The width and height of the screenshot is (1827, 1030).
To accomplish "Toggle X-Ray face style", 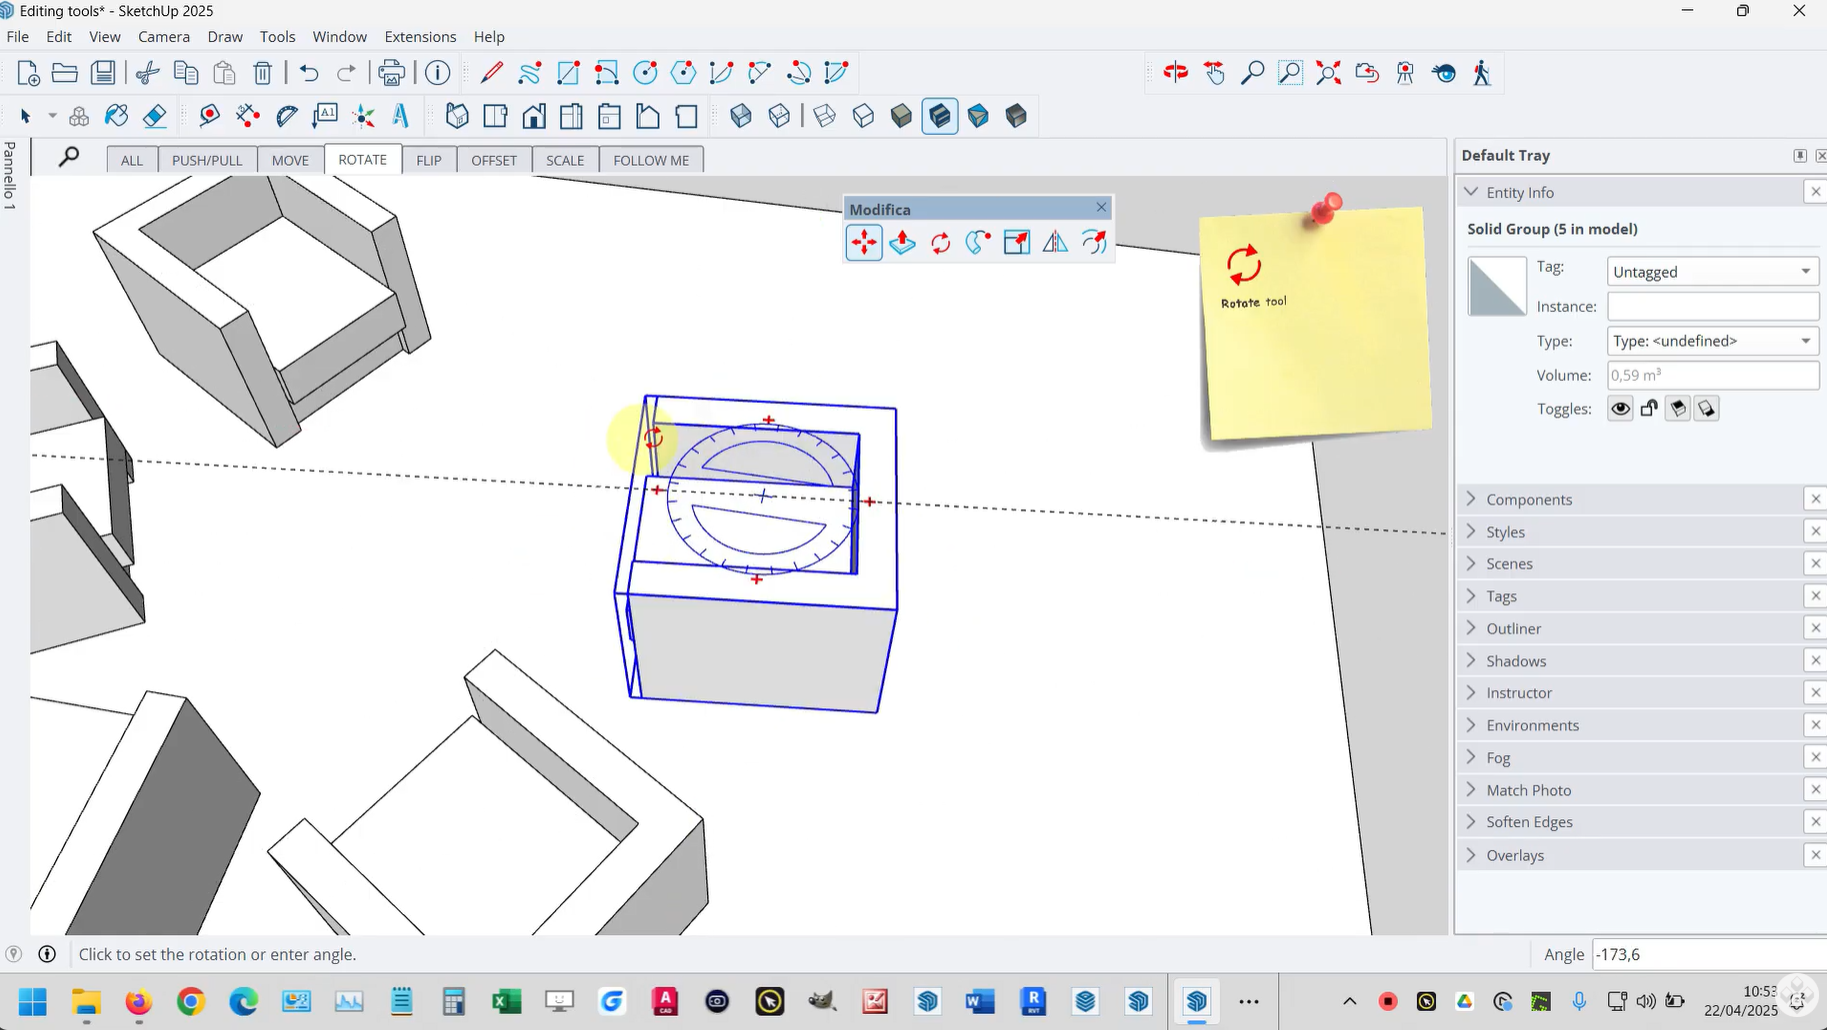I will click(741, 116).
